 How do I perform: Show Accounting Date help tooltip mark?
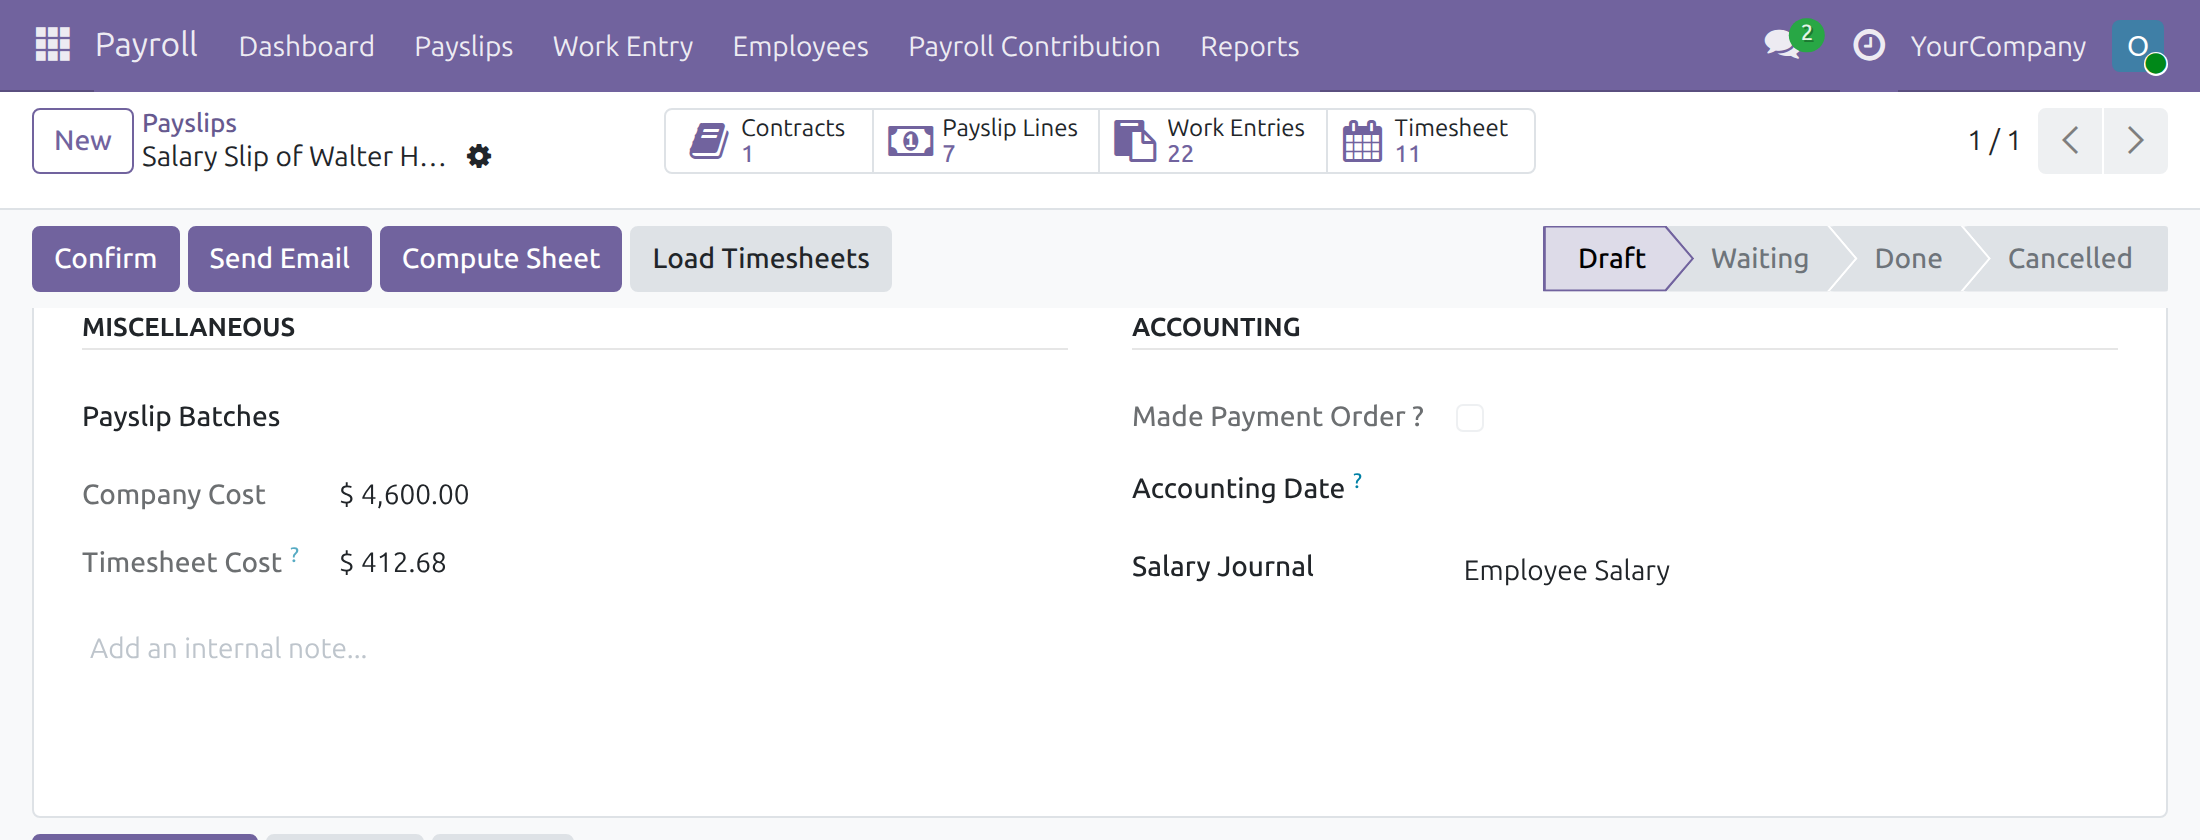1357,480
